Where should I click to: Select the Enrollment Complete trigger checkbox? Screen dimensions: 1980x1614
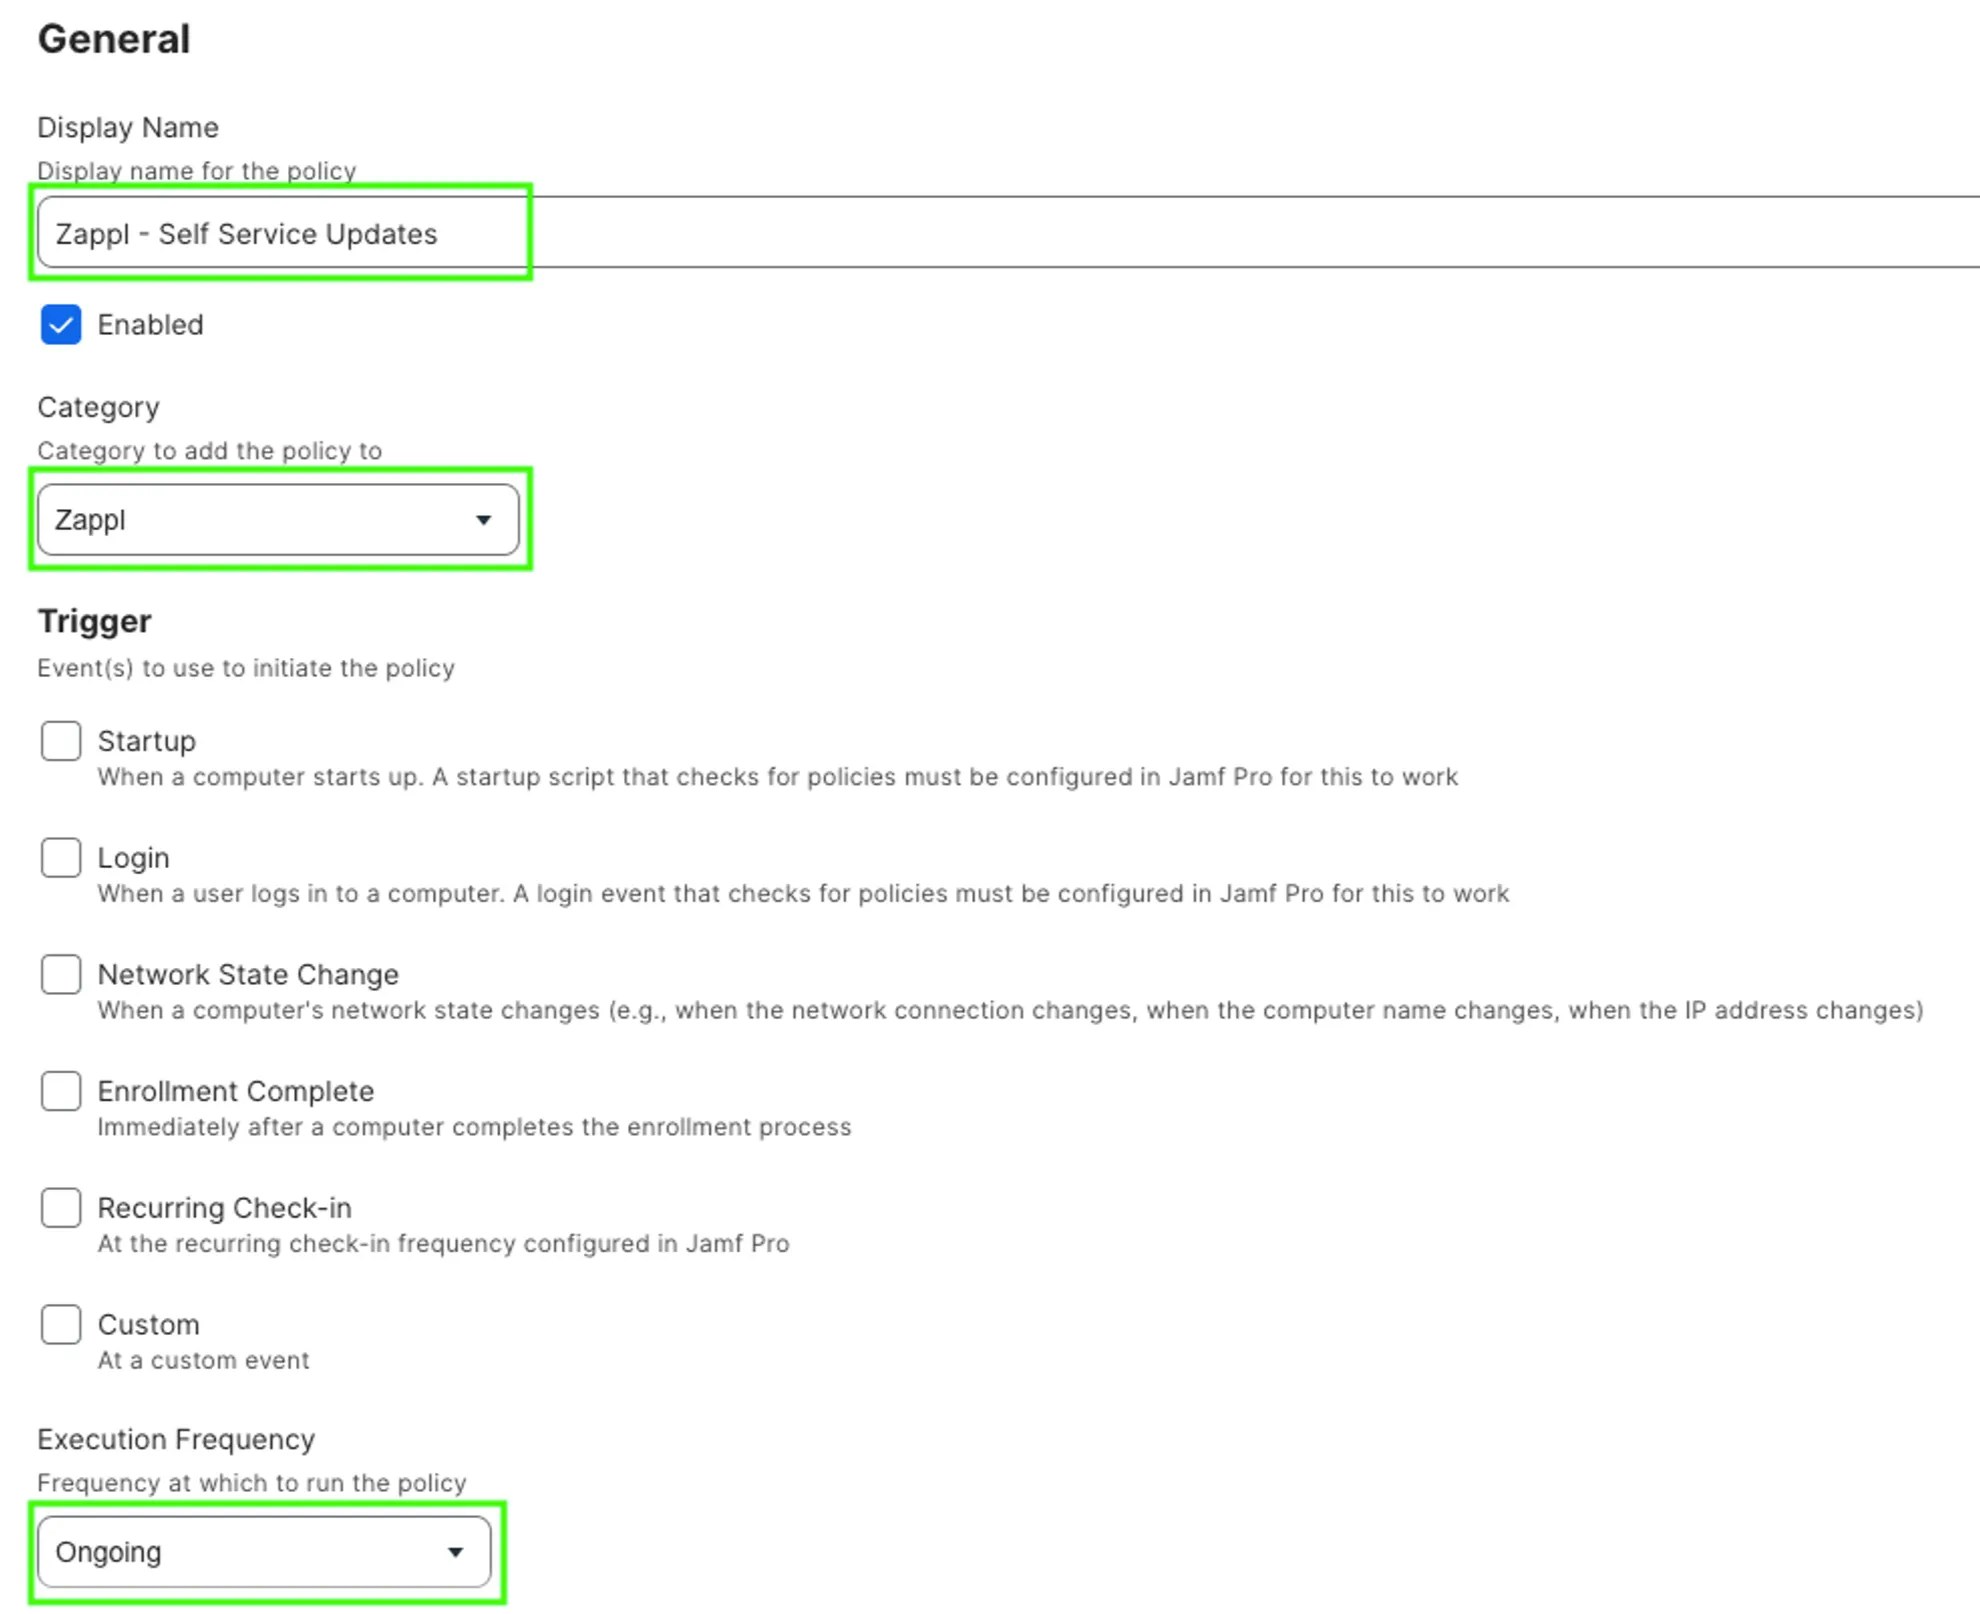pos(61,1091)
